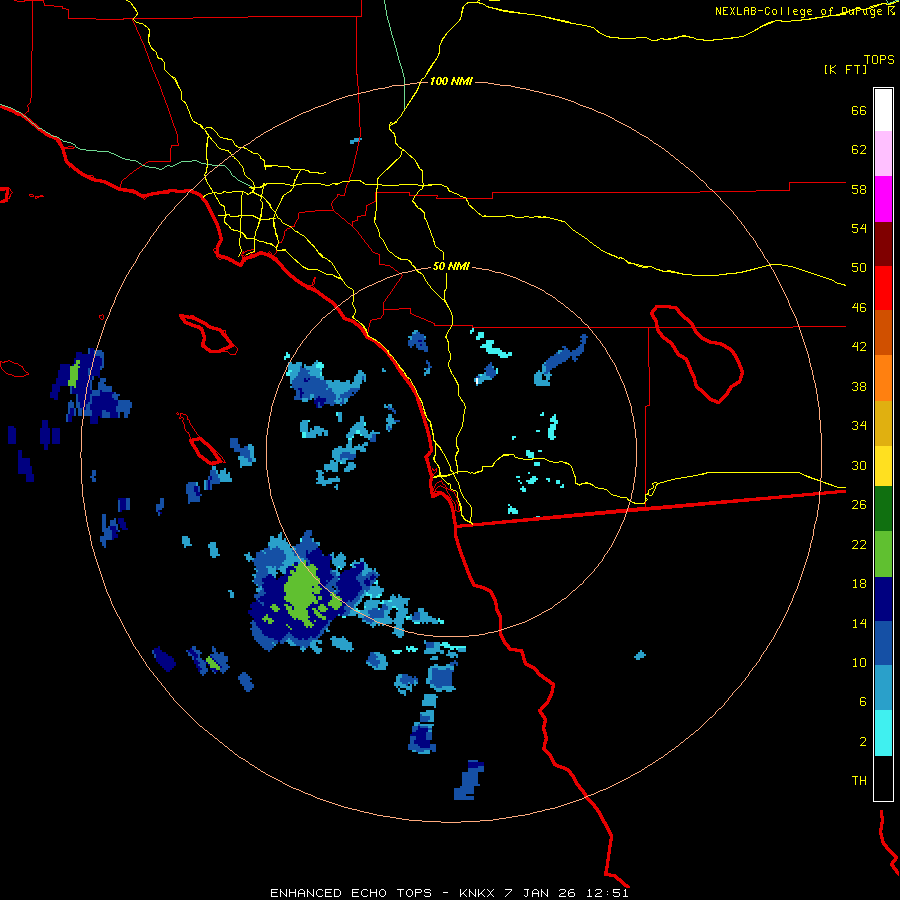Image resolution: width=900 pixels, height=900 pixels.
Task: Click legend value 54
Action: (859, 228)
